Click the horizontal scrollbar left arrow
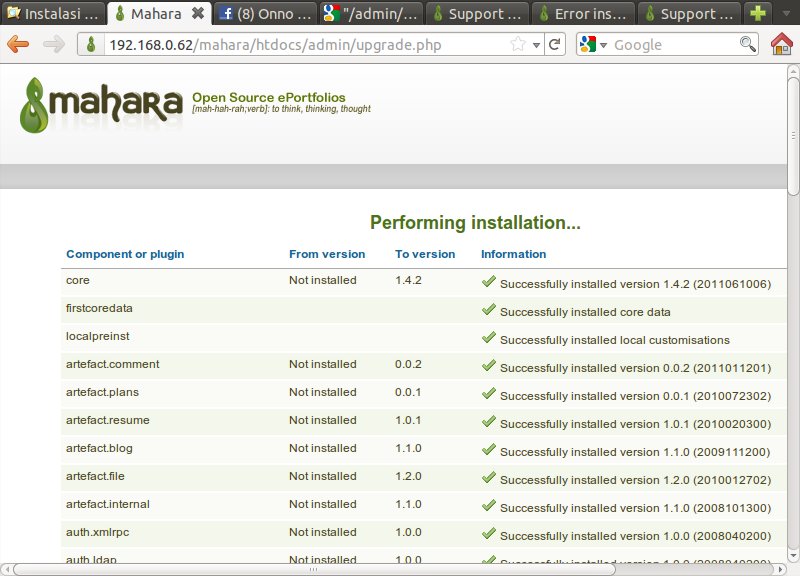Image resolution: width=800 pixels, height=576 pixels. point(7,569)
